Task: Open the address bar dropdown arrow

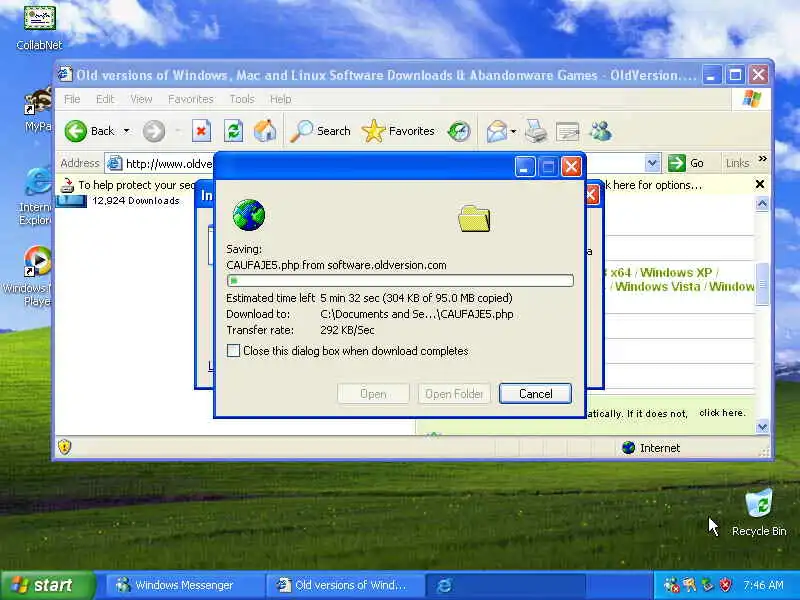Action: [652, 163]
